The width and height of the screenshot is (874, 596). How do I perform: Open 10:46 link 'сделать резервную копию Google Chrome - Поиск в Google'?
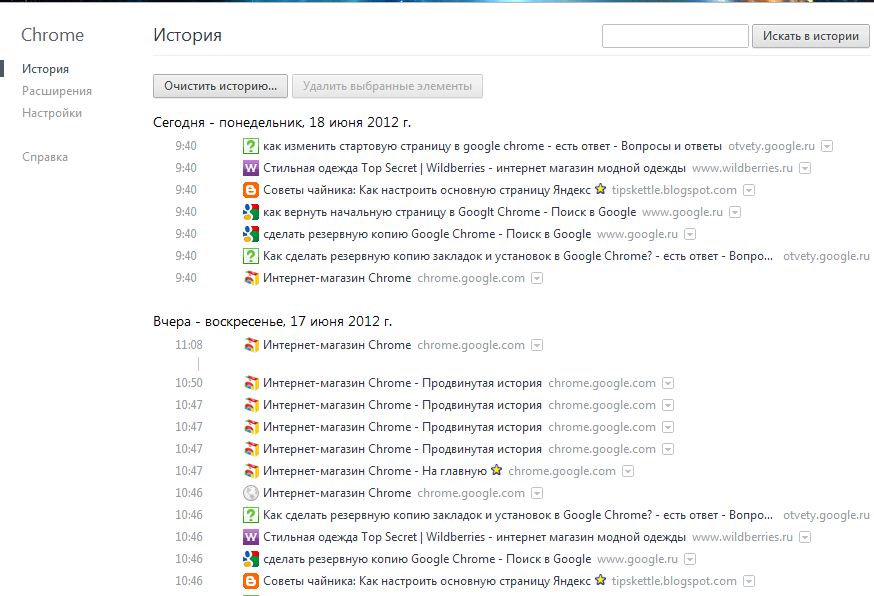click(x=427, y=559)
